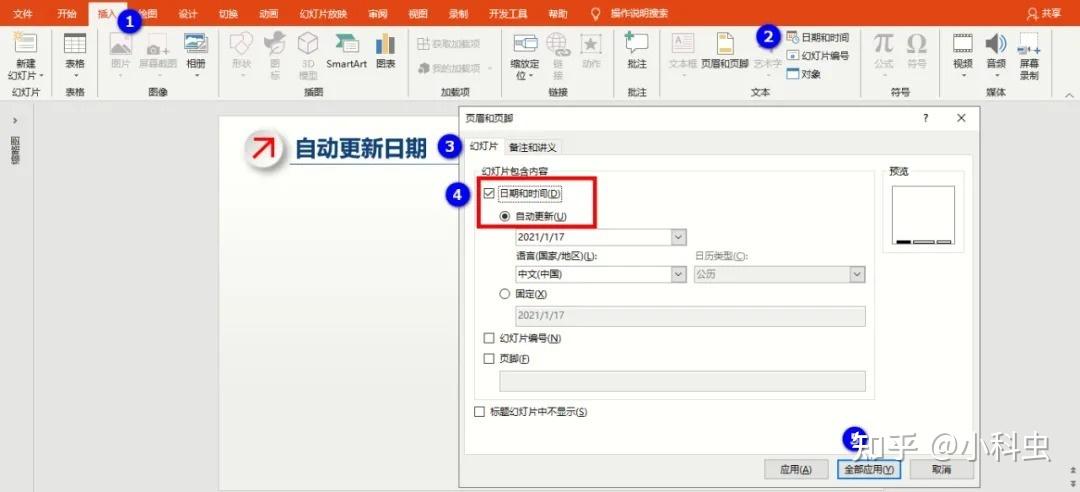Click the Text Box (文本框) icon

pyautogui.click(x=683, y=43)
